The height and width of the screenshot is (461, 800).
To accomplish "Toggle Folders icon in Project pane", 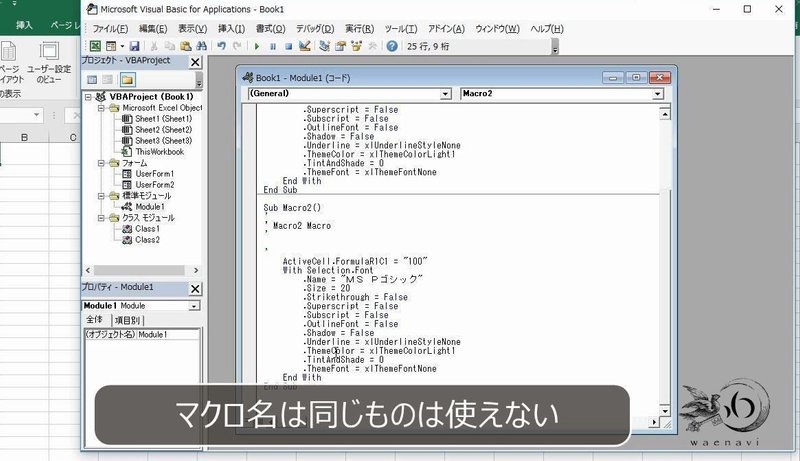I will pos(127,80).
